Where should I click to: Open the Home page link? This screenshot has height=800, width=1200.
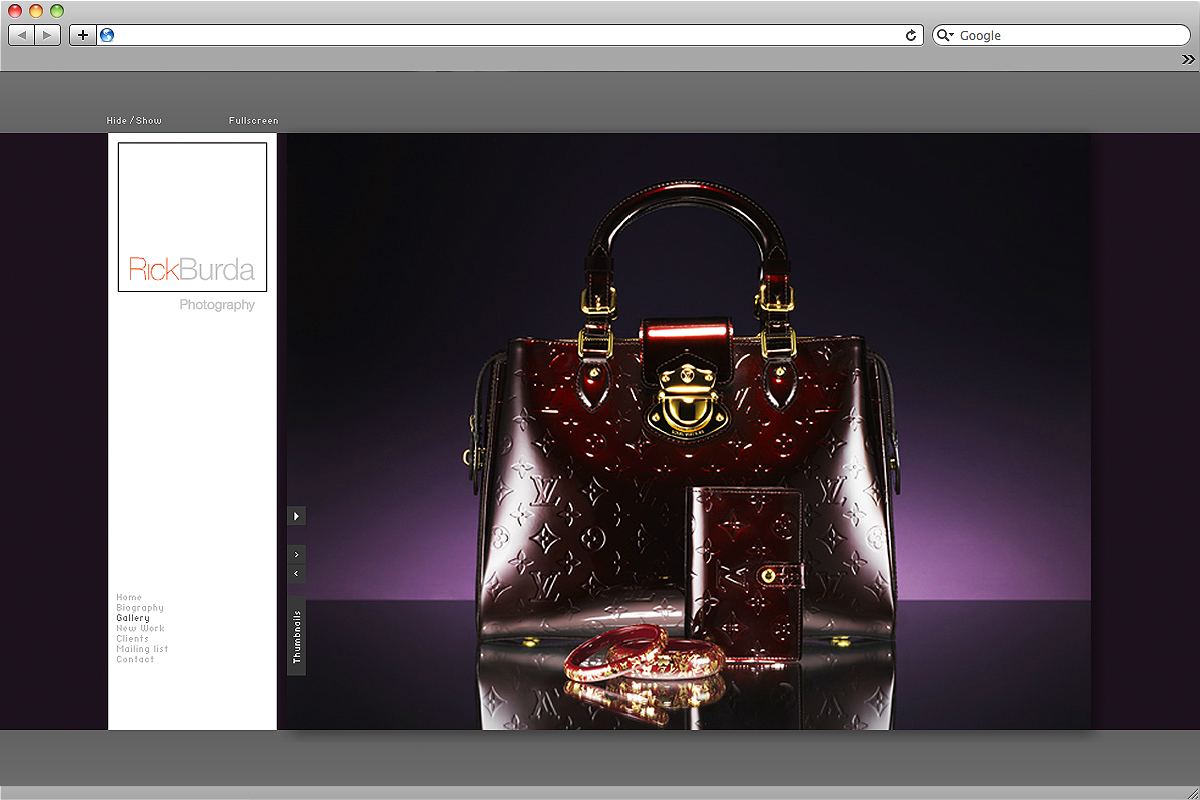coord(129,597)
